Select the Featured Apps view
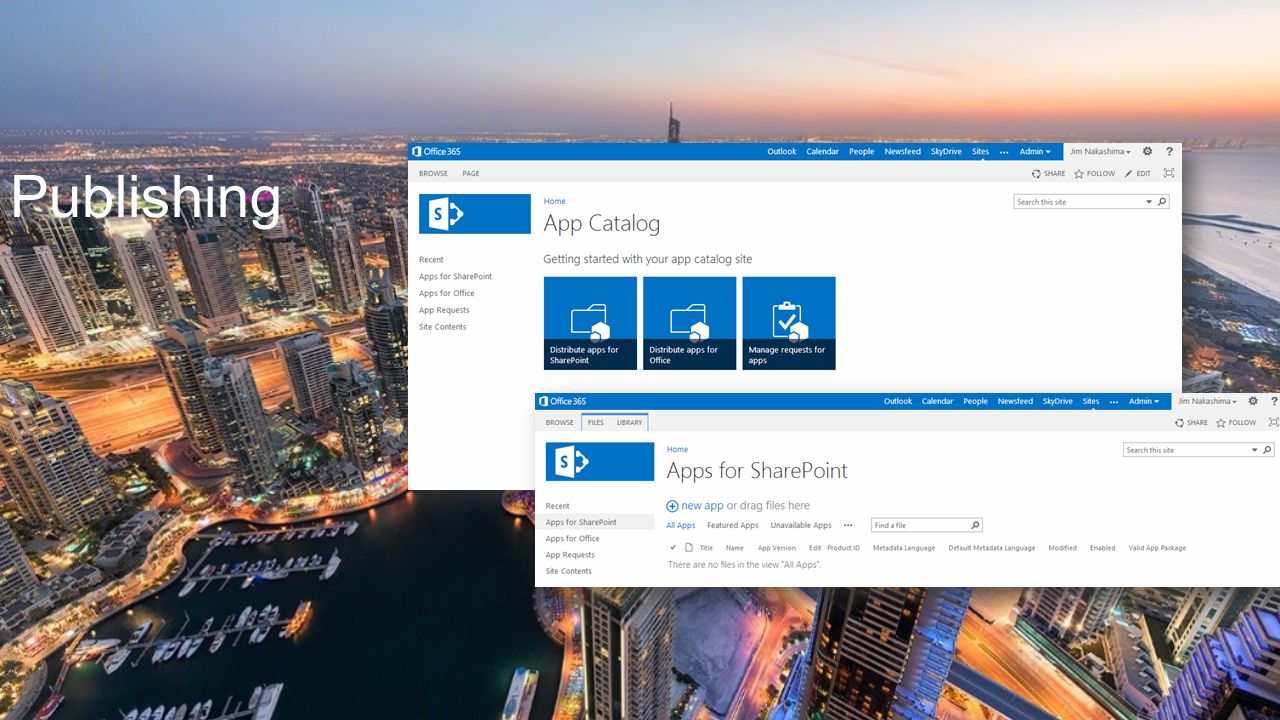The width and height of the screenshot is (1280, 720). tap(733, 525)
